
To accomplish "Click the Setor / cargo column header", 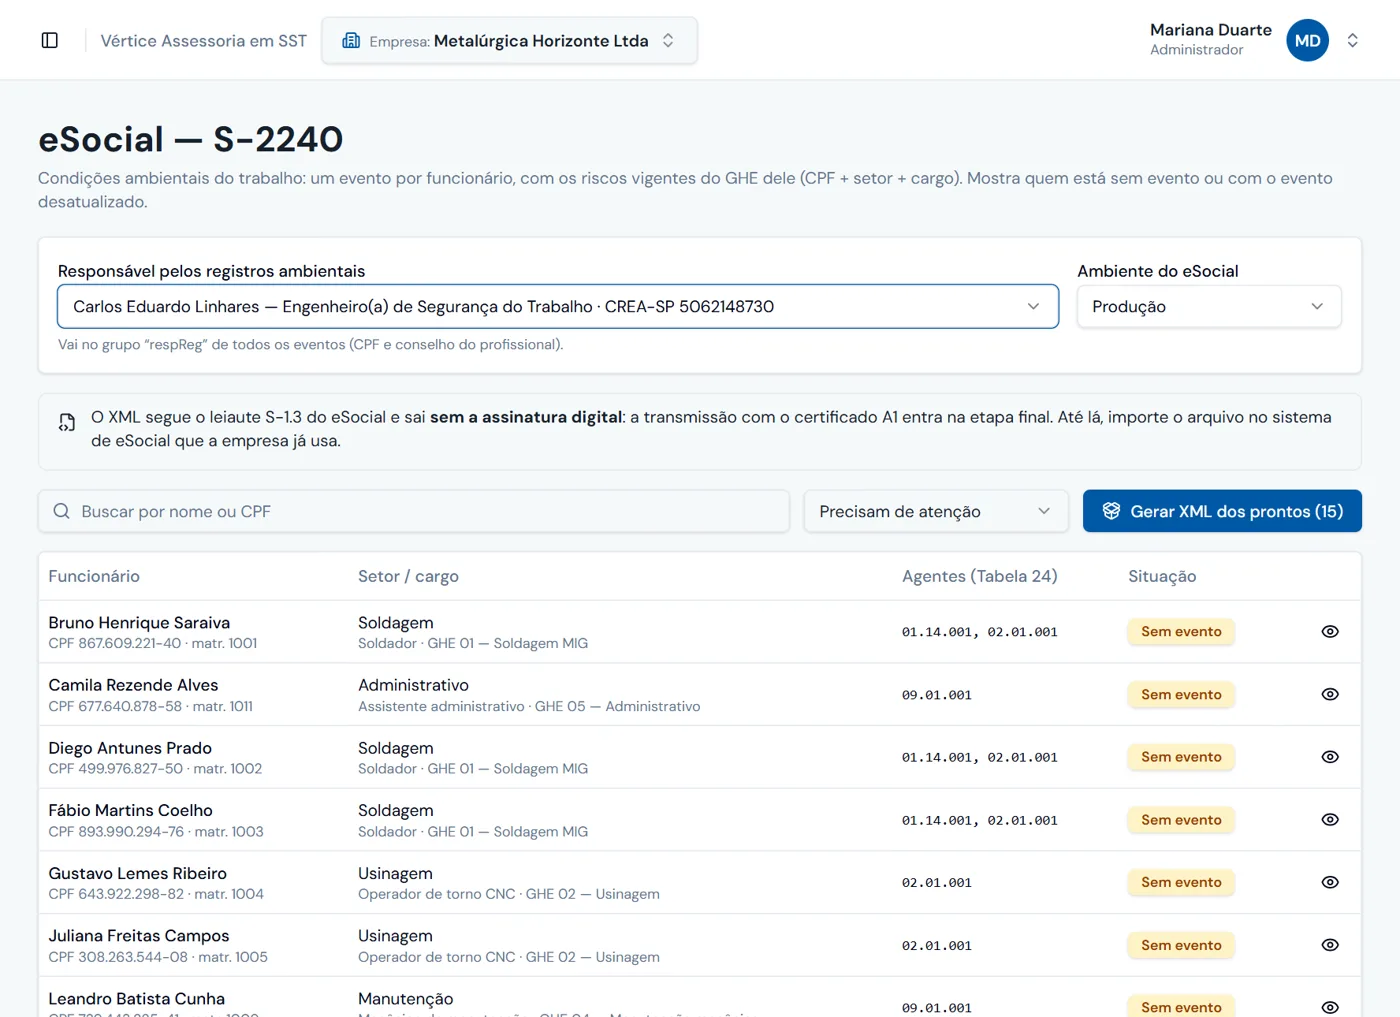I will [x=408, y=576].
